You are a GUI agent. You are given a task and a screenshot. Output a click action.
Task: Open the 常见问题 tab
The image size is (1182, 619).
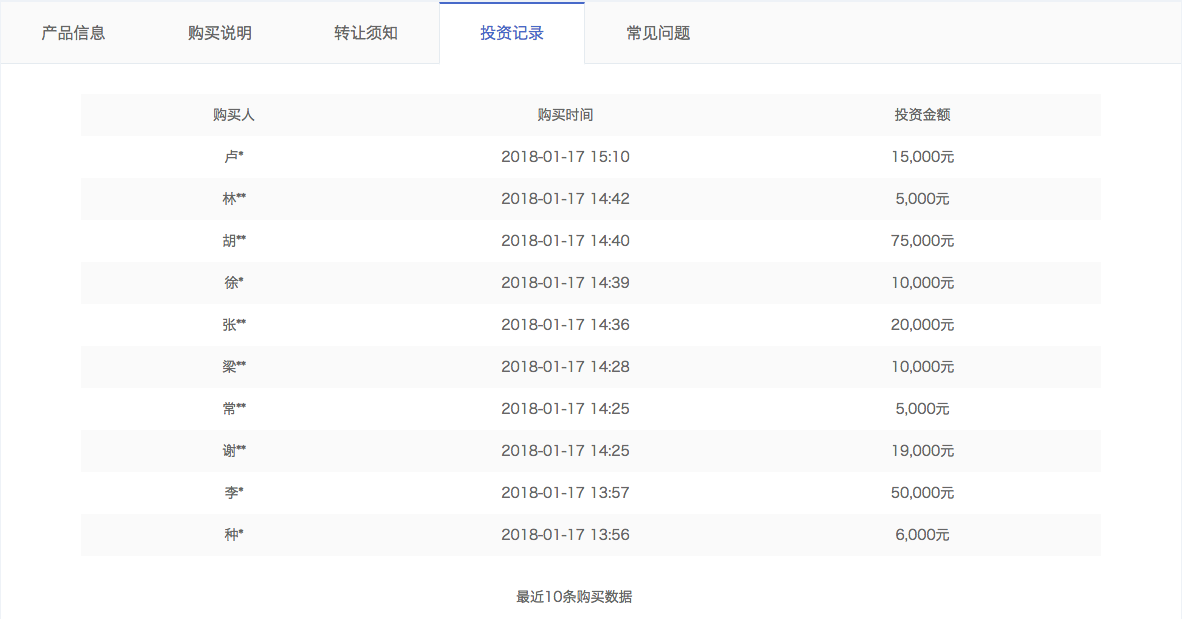point(657,32)
